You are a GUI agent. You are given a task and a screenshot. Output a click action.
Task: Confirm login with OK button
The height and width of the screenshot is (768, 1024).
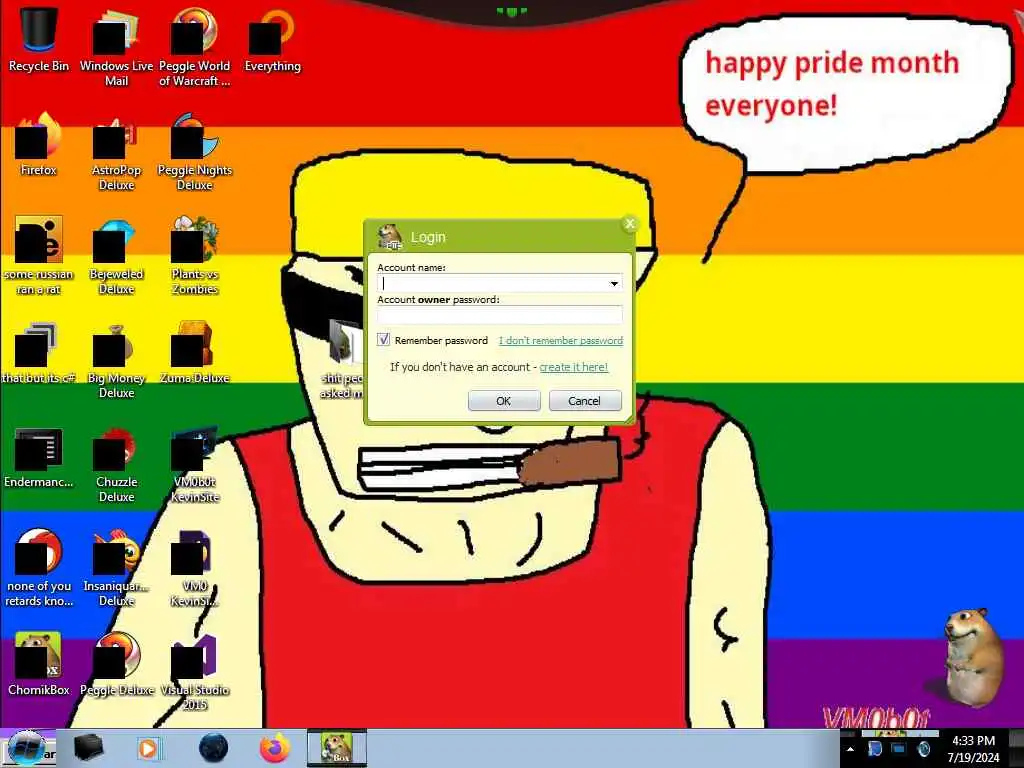coord(504,400)
